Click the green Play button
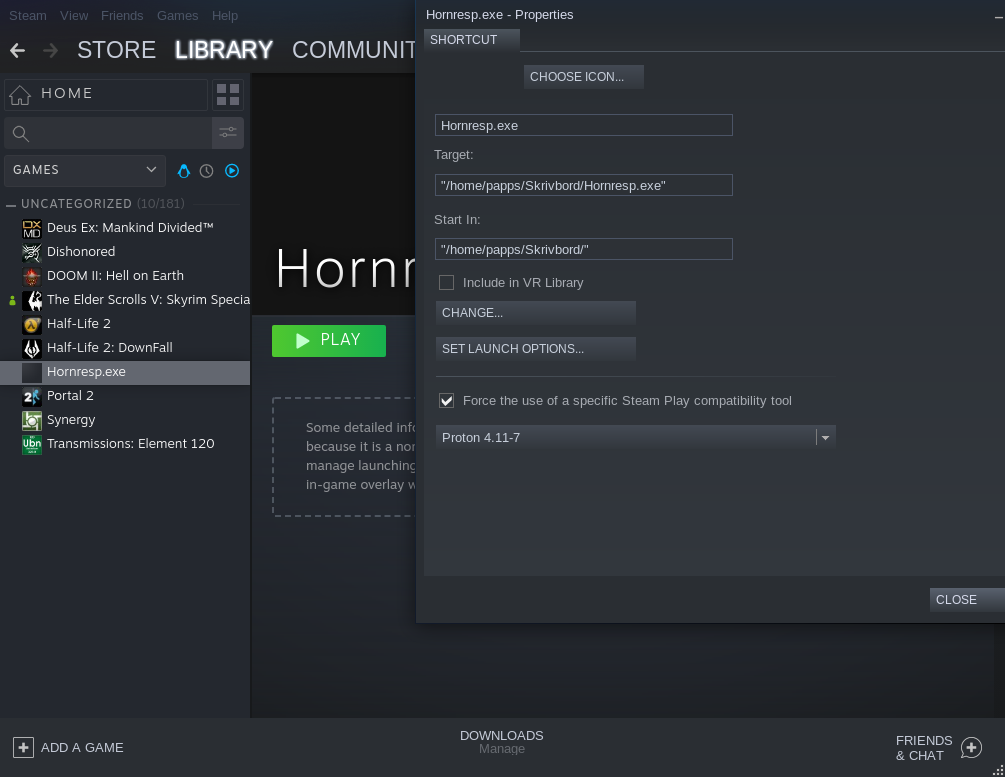 click(x=329, y=340)
